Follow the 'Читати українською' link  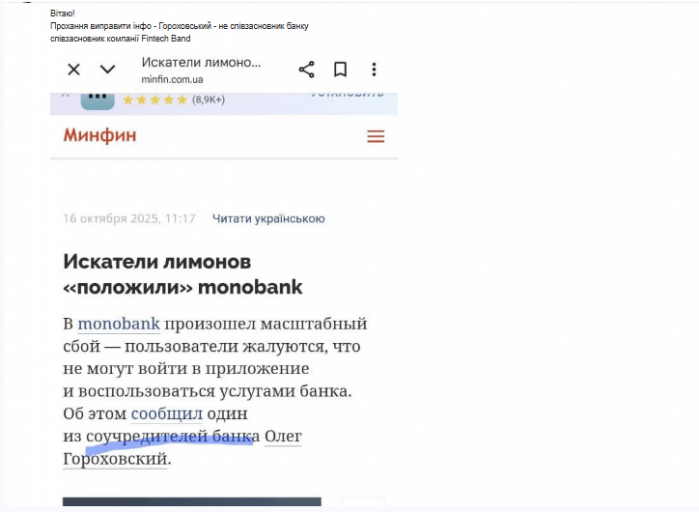pyautogui.click(x=268, y=218)
